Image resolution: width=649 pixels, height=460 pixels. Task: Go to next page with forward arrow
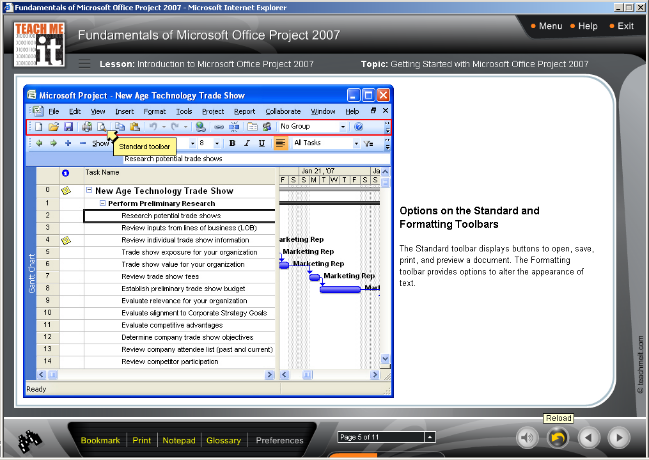click(619, 437)
